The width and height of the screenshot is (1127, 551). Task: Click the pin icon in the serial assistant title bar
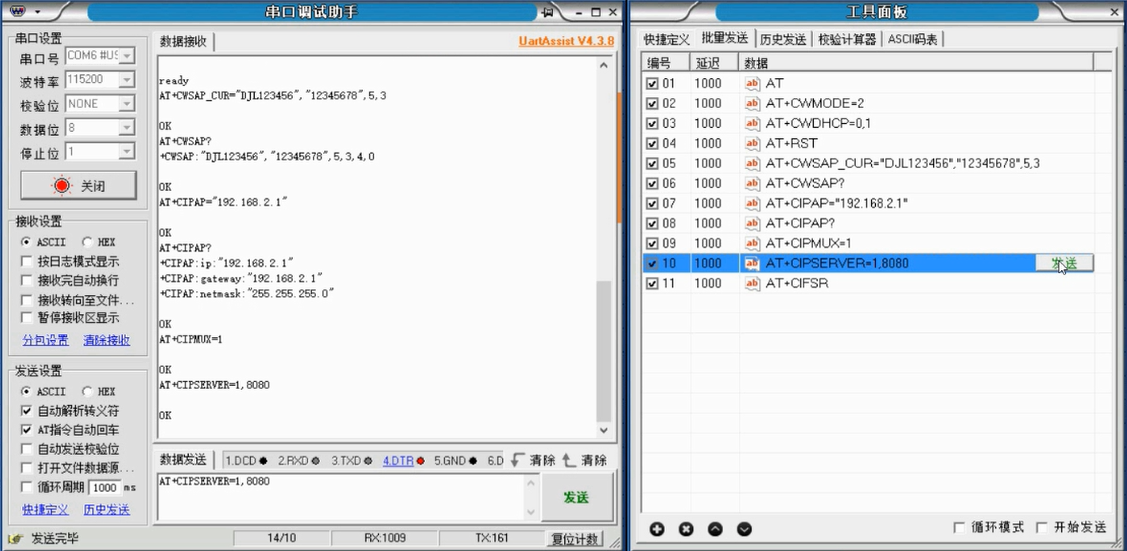(548, 12)
